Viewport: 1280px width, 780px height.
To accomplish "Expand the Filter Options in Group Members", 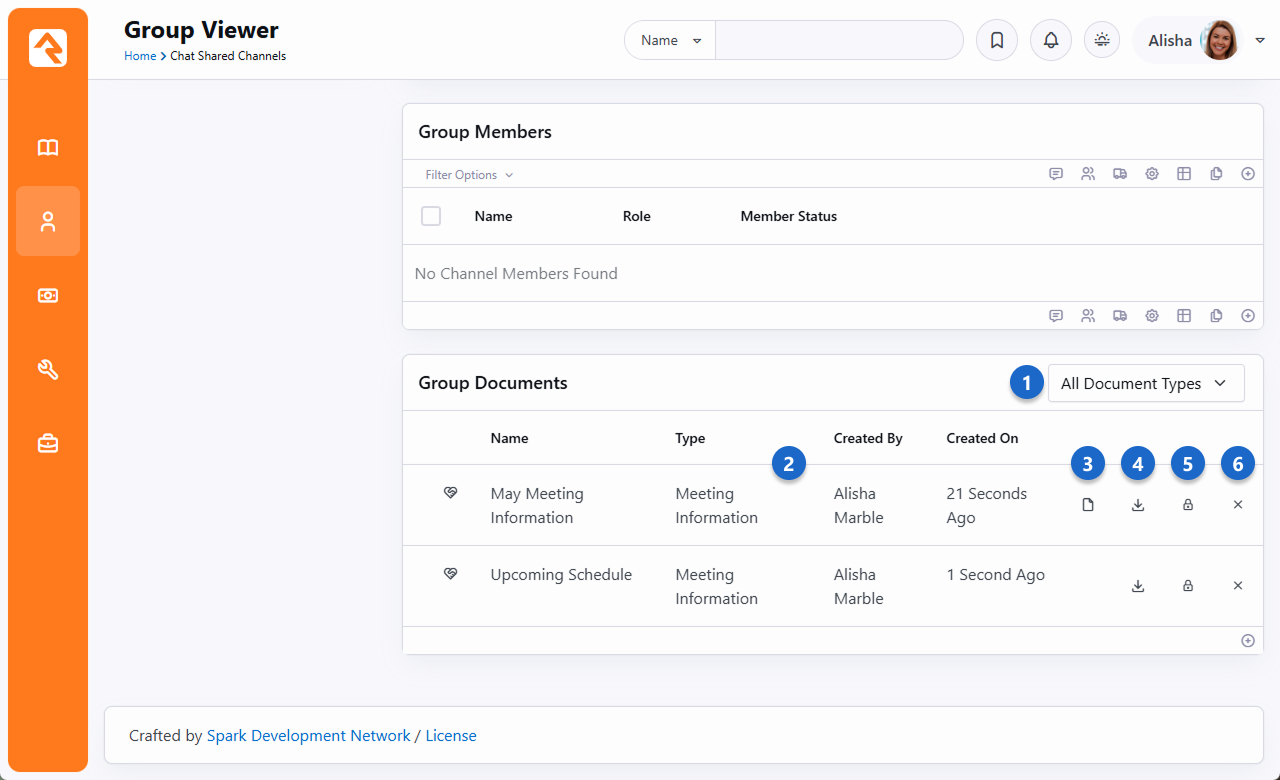I will pos(469,175).
